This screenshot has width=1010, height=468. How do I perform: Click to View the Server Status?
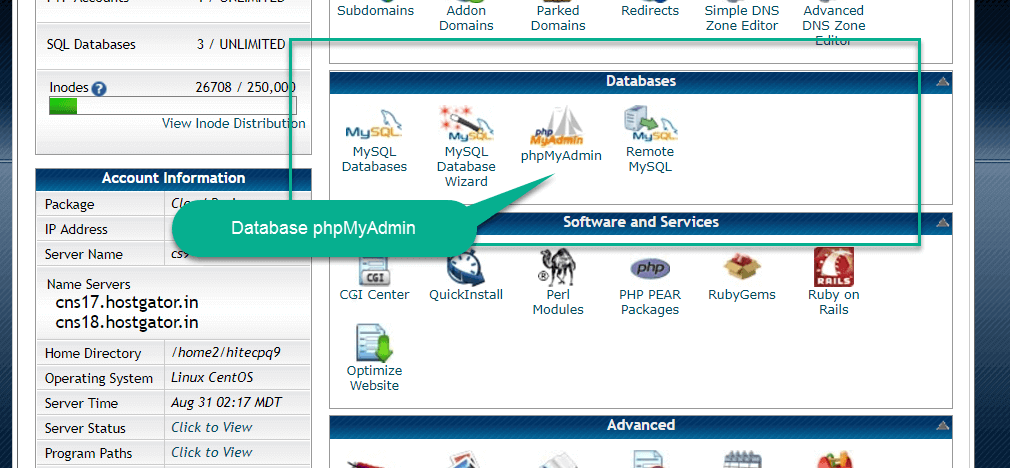click(x=212, y=427)
